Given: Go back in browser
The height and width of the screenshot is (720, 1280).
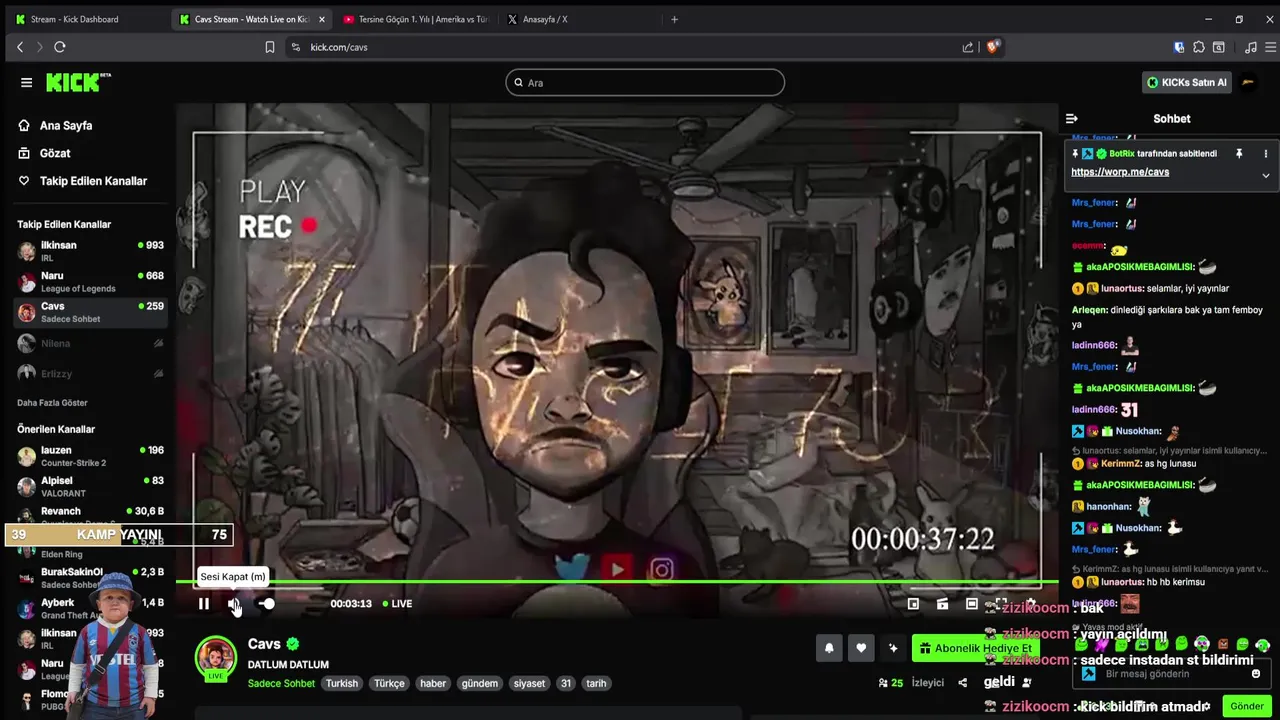Looking at the screenshot, I should click(x=20, y=47).
